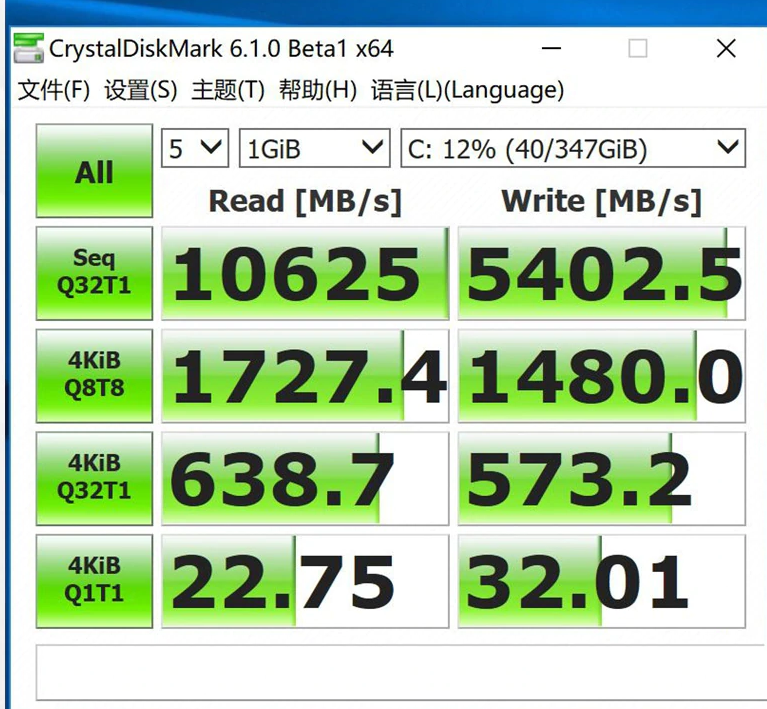767x709 pixels.
Task: Click the Write [MB/s] column header
Action: pyautogui.click(x=602, y=201)
